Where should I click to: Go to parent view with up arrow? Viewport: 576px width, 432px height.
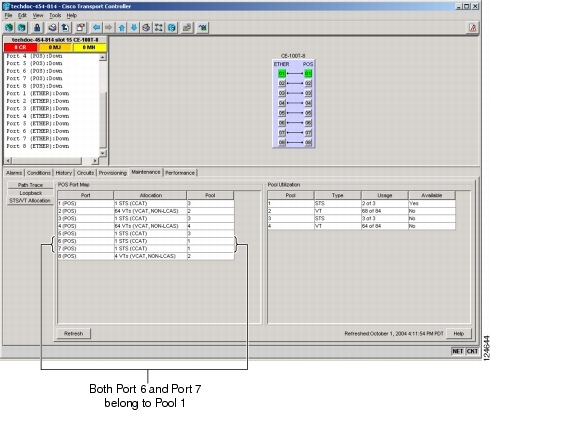[122, 28]
